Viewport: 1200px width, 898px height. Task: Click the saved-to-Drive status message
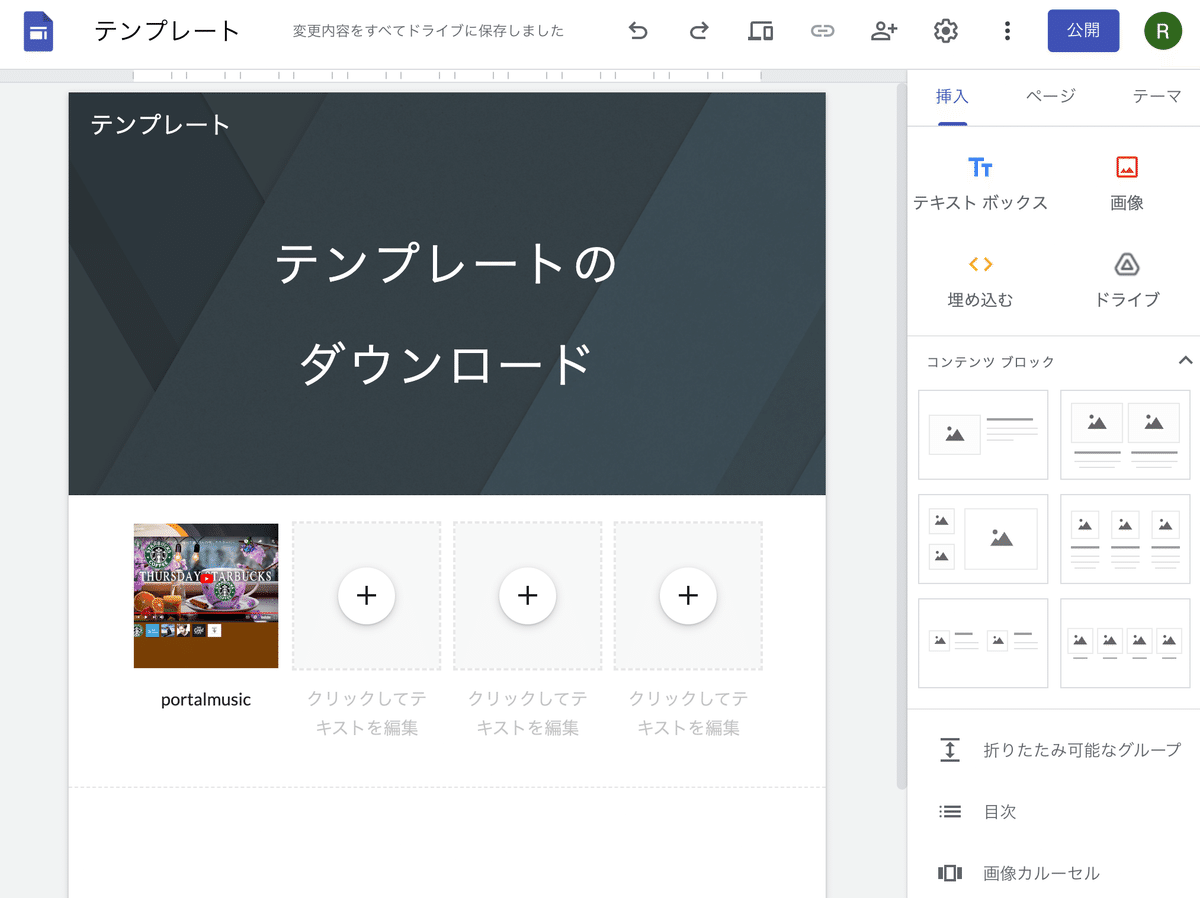coord(428,31)
